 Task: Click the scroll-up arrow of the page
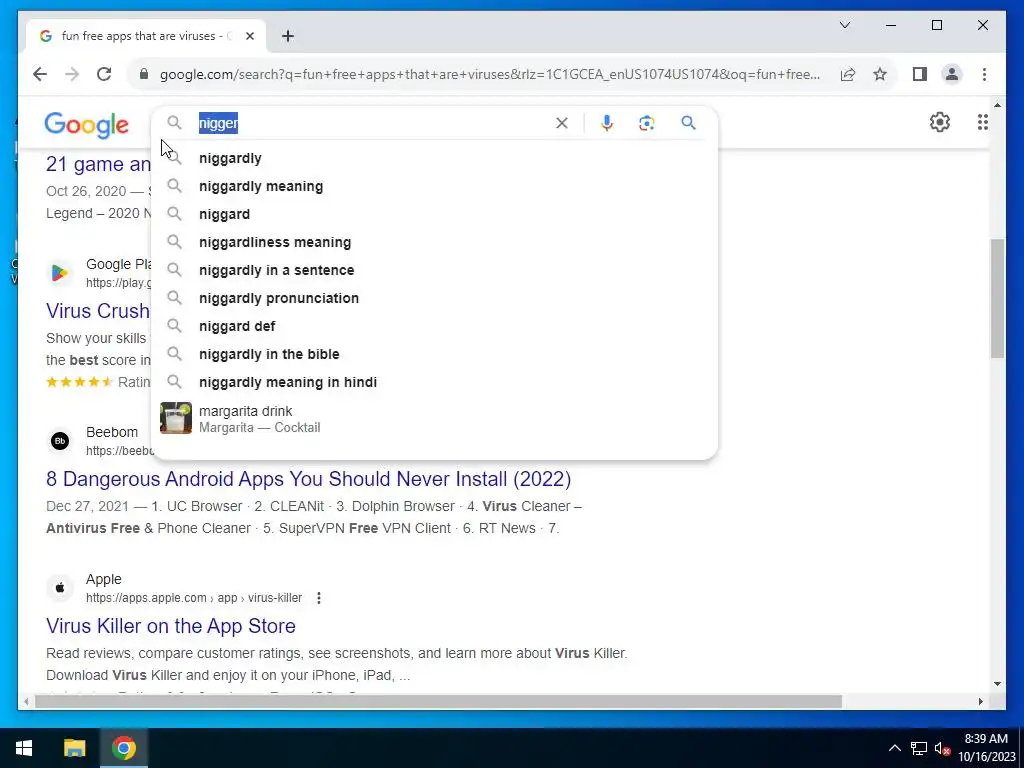click(x=997, y=104)
